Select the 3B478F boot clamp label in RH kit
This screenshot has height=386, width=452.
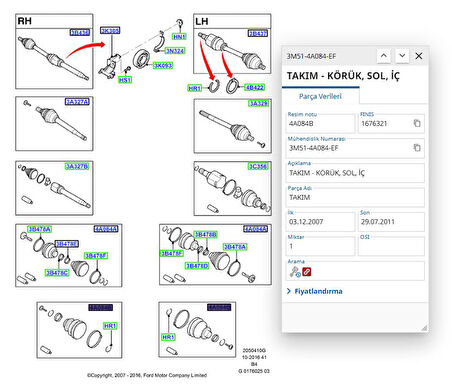[x=96, y=256]
